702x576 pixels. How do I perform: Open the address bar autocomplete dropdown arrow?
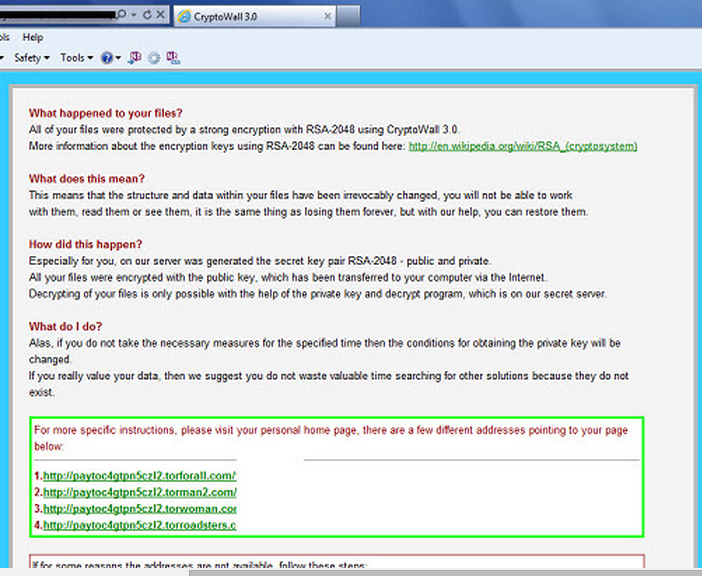click(133, 15)
